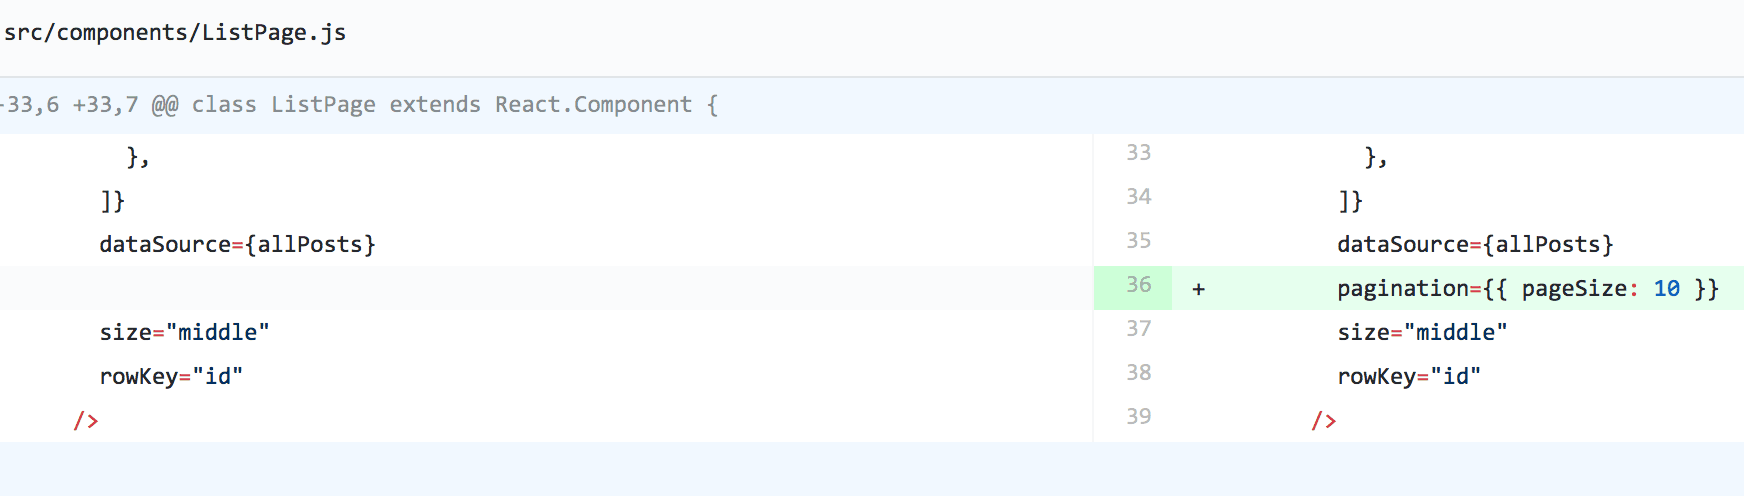Screen dimensions: 1744x496
Task: Click the blue value 10 in pageSize
Action: pyautogui.click(x=1666, y=289)
